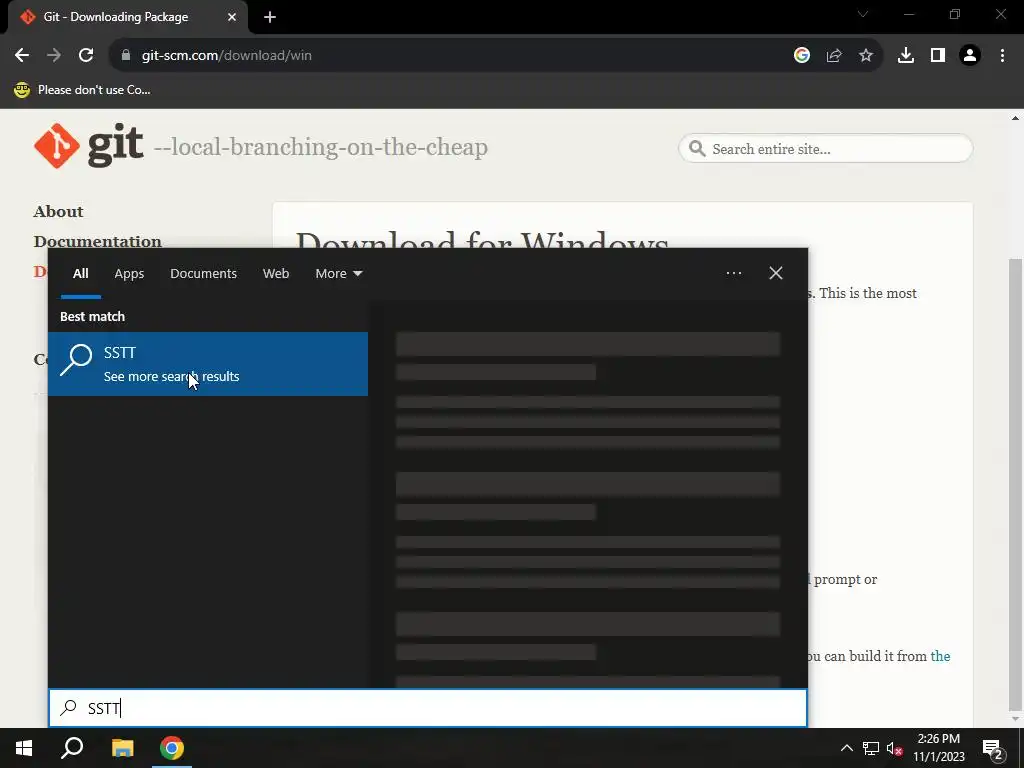This screenshot has width=1024, height=768.
Task: Switch to the All search tab
Action: tap(80, 274)
